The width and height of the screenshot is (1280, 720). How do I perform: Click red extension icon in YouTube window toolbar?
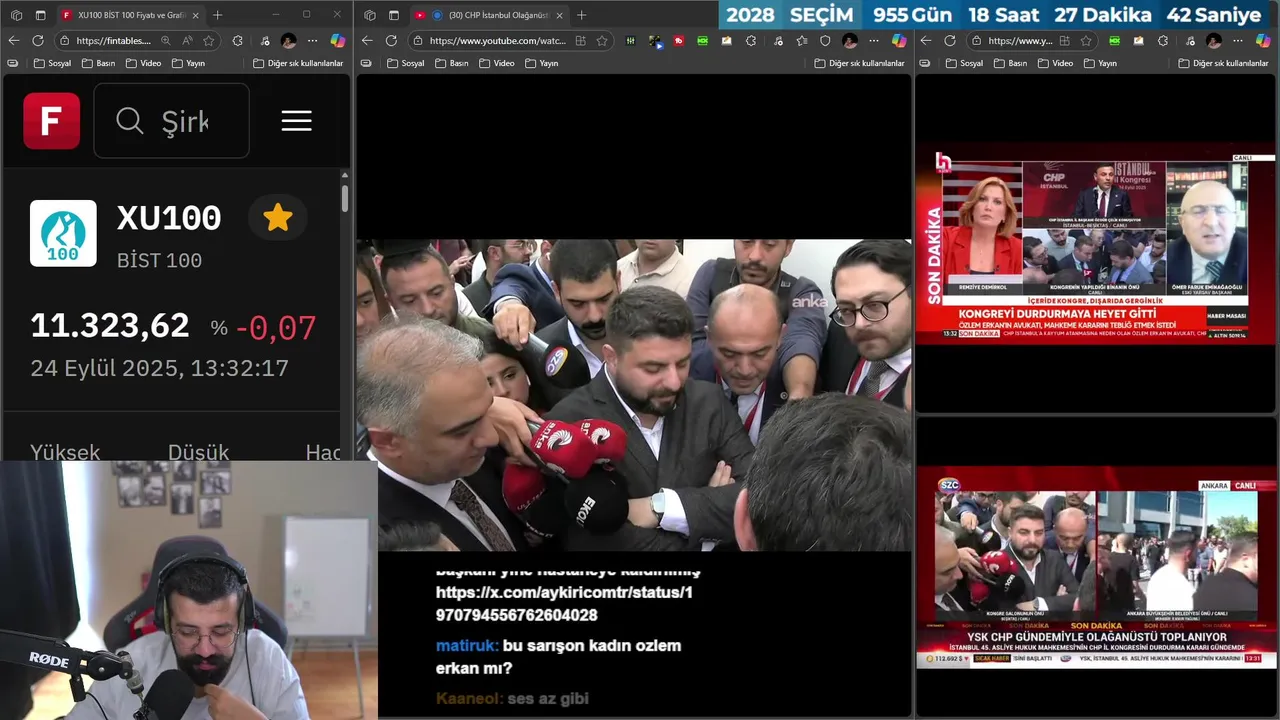click(678, 41)
